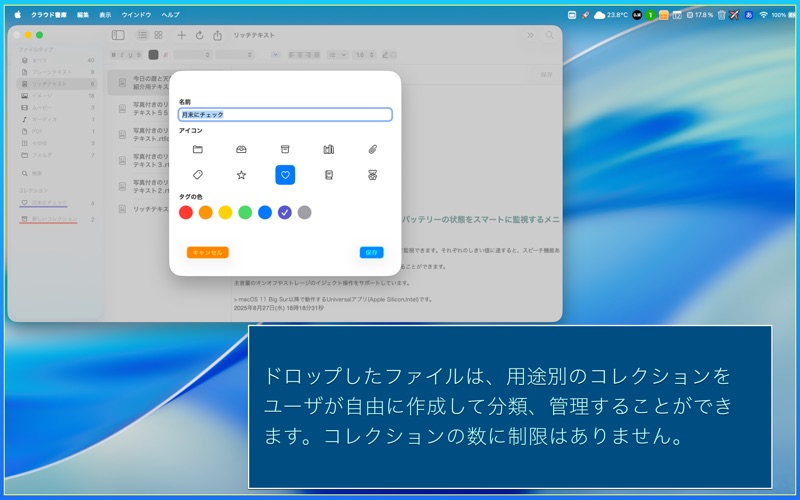
Task: Toggle underline U in the format bar
Action: pyautogui.click(x=130, y=55)
